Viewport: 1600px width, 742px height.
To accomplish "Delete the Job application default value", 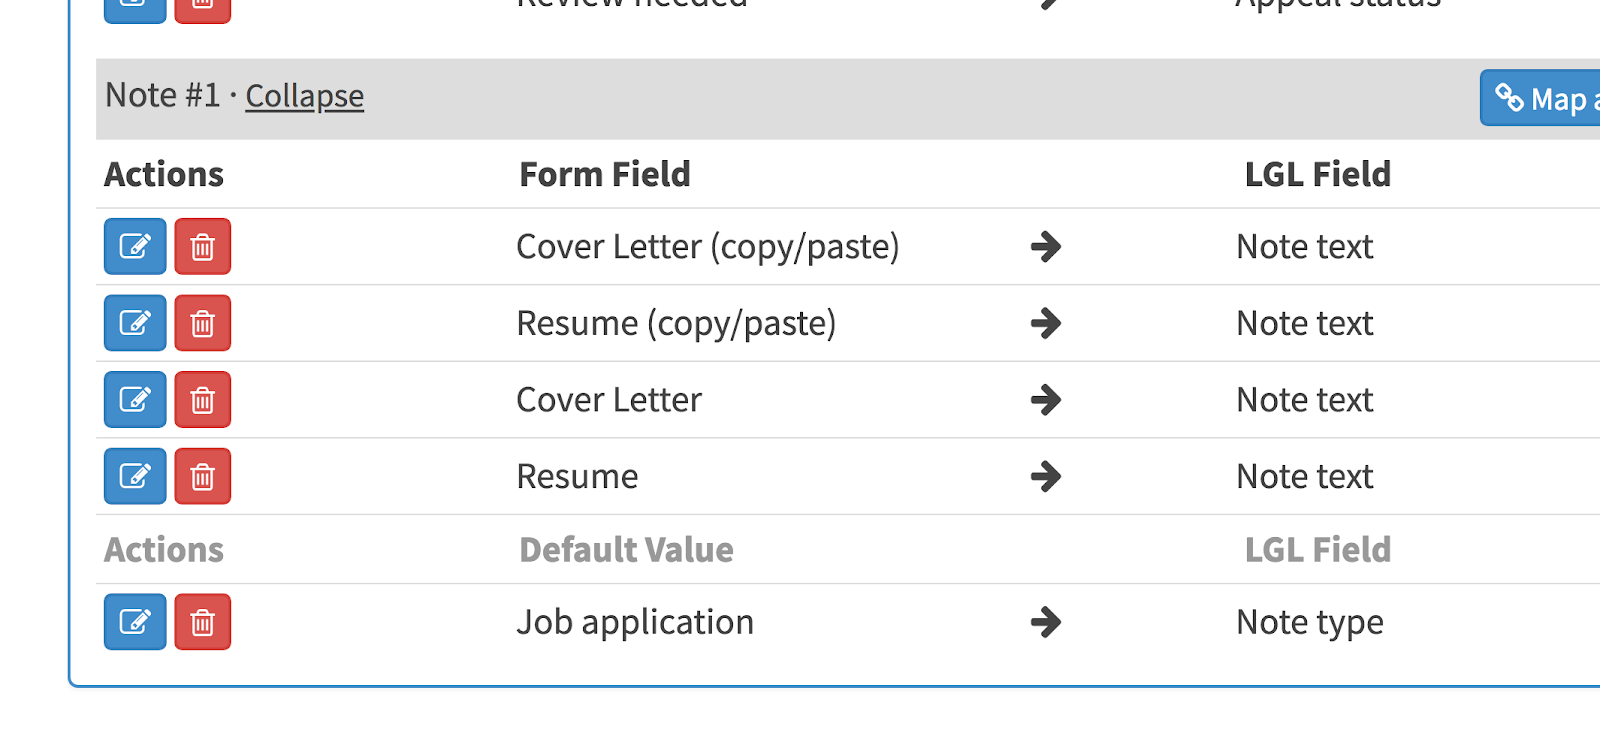I will point(202,622).
